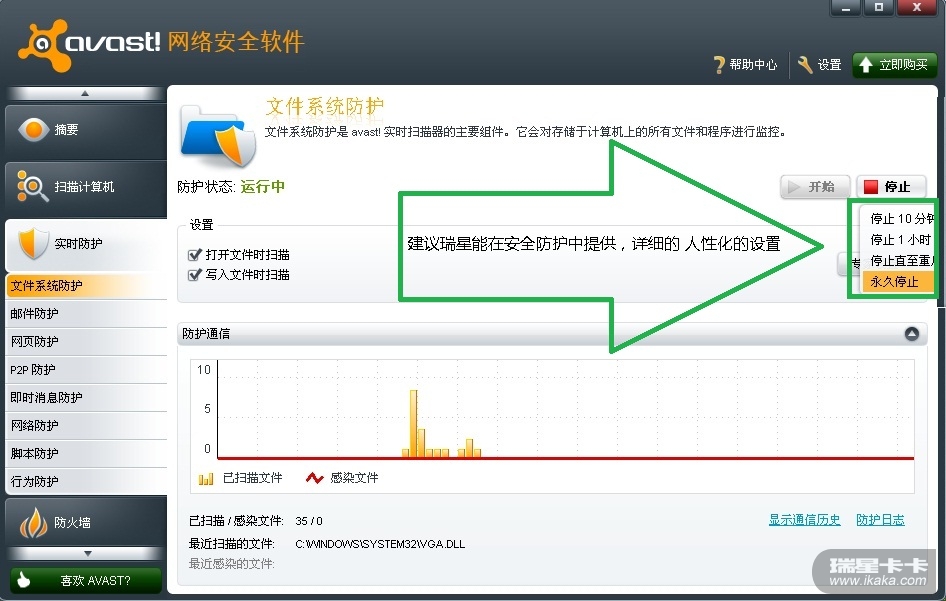Click the 开始 start button
This screenshot has height=601, width=946.
tap(815, 186)
